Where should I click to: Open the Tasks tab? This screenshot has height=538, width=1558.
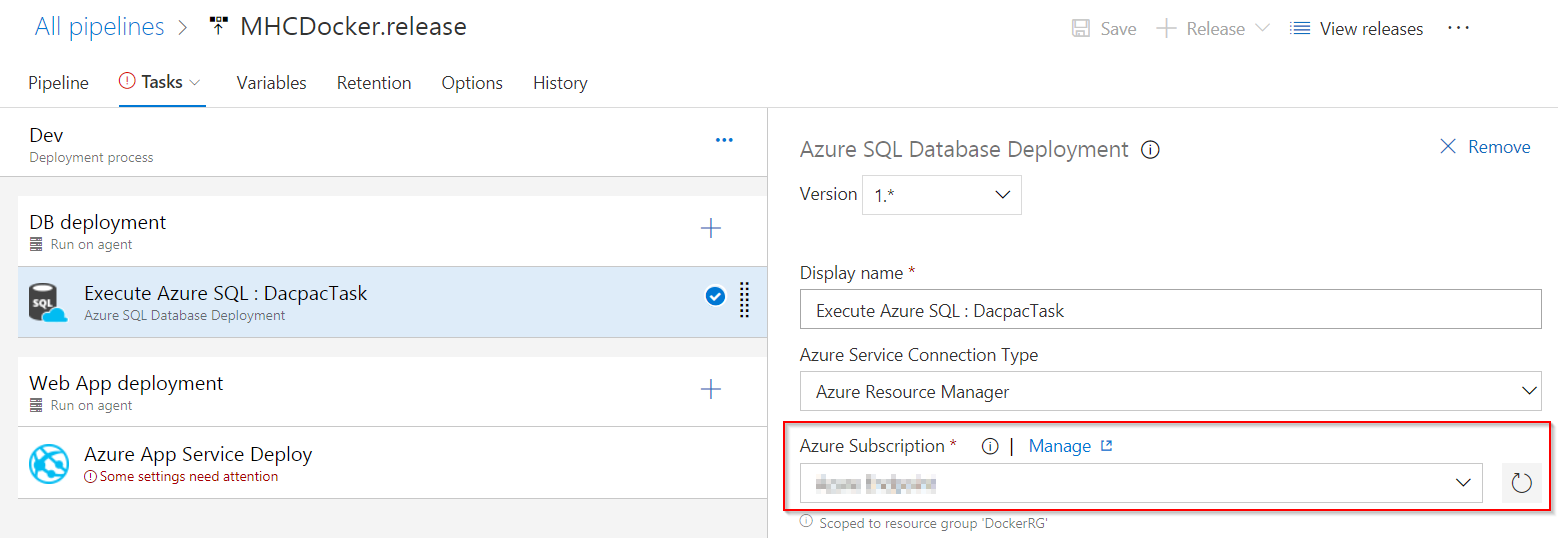[x=161, y=82]
